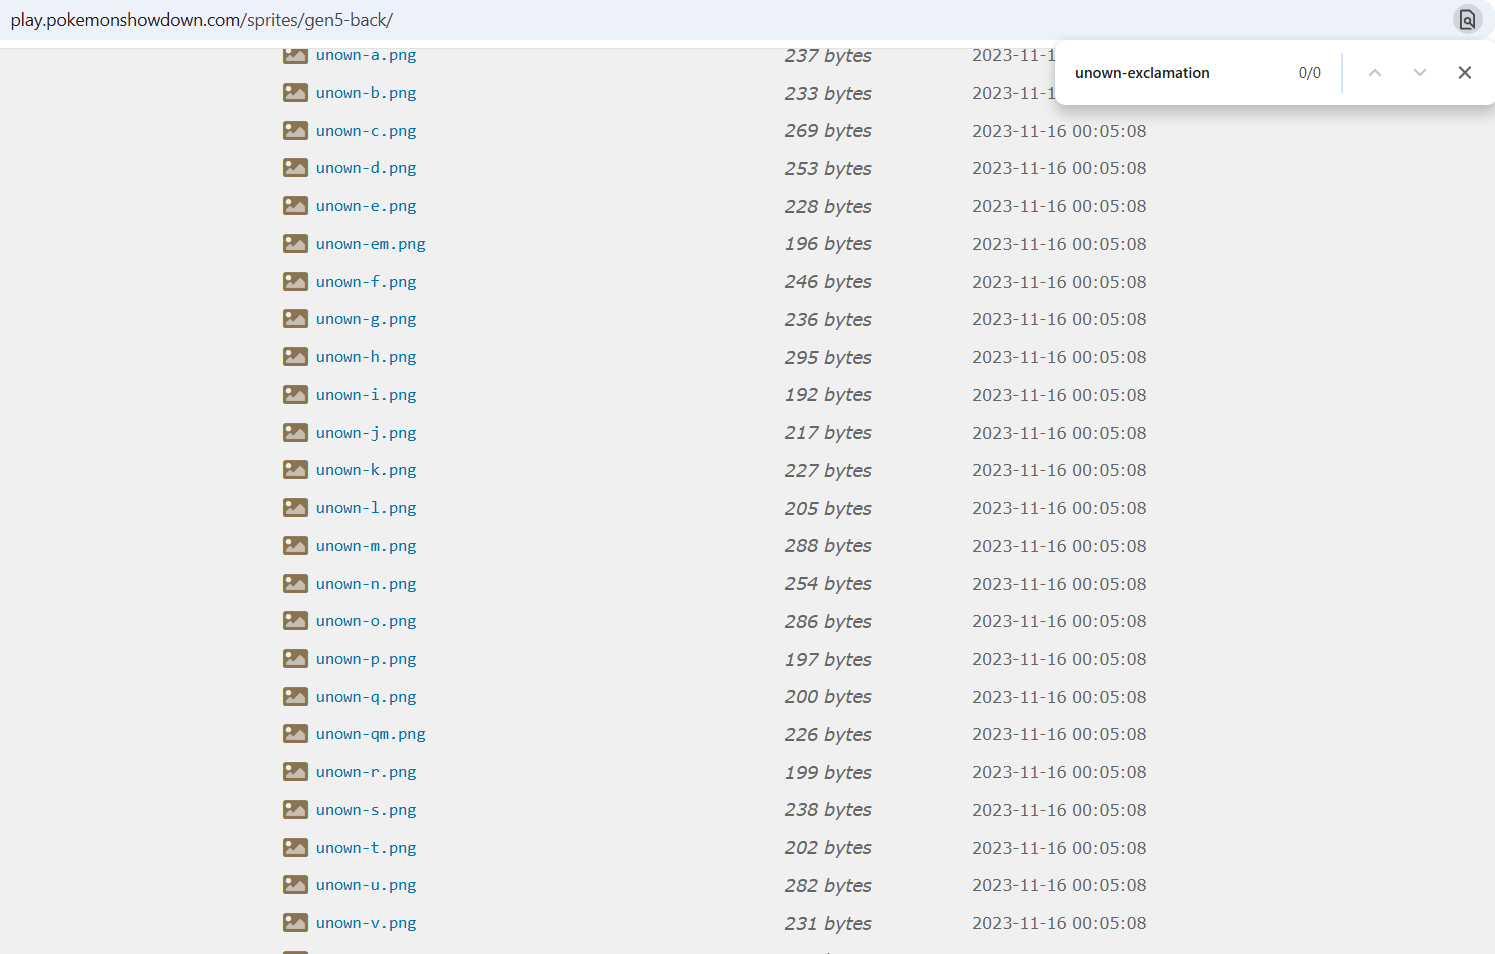This screenshot has width=1495, height=954.
Task: Open the unown-q.png file link
Action: click(366, 697)
